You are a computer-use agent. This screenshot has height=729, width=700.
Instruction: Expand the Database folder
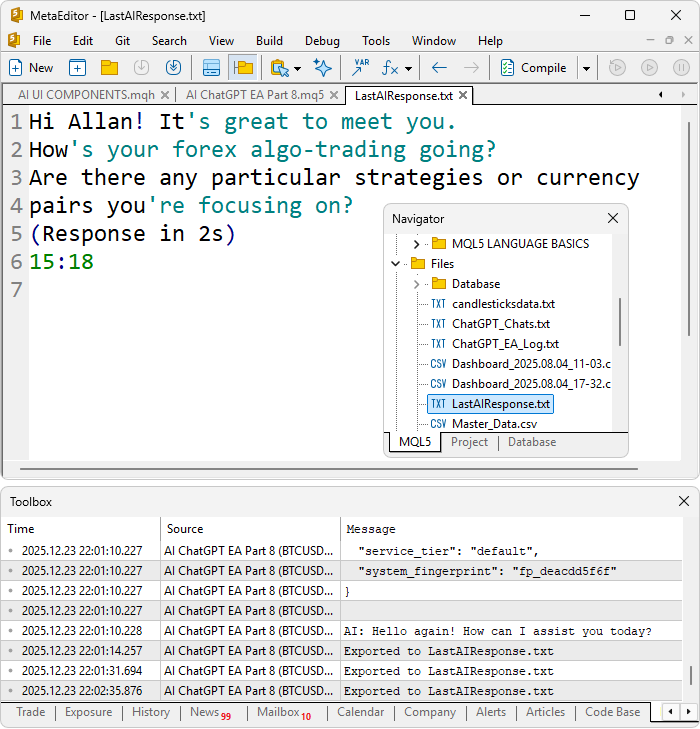pyautogui.click(x=416, y=284)
